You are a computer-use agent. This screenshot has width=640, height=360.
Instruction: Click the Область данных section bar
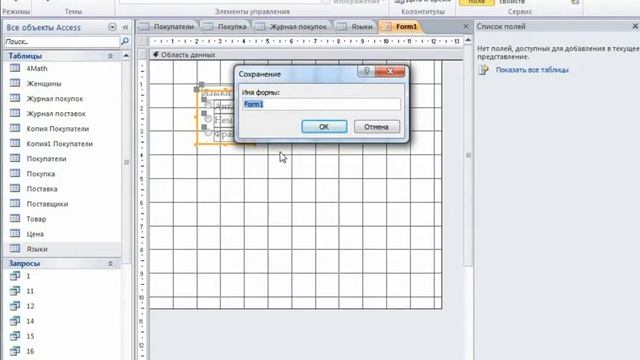coord(306,55)
